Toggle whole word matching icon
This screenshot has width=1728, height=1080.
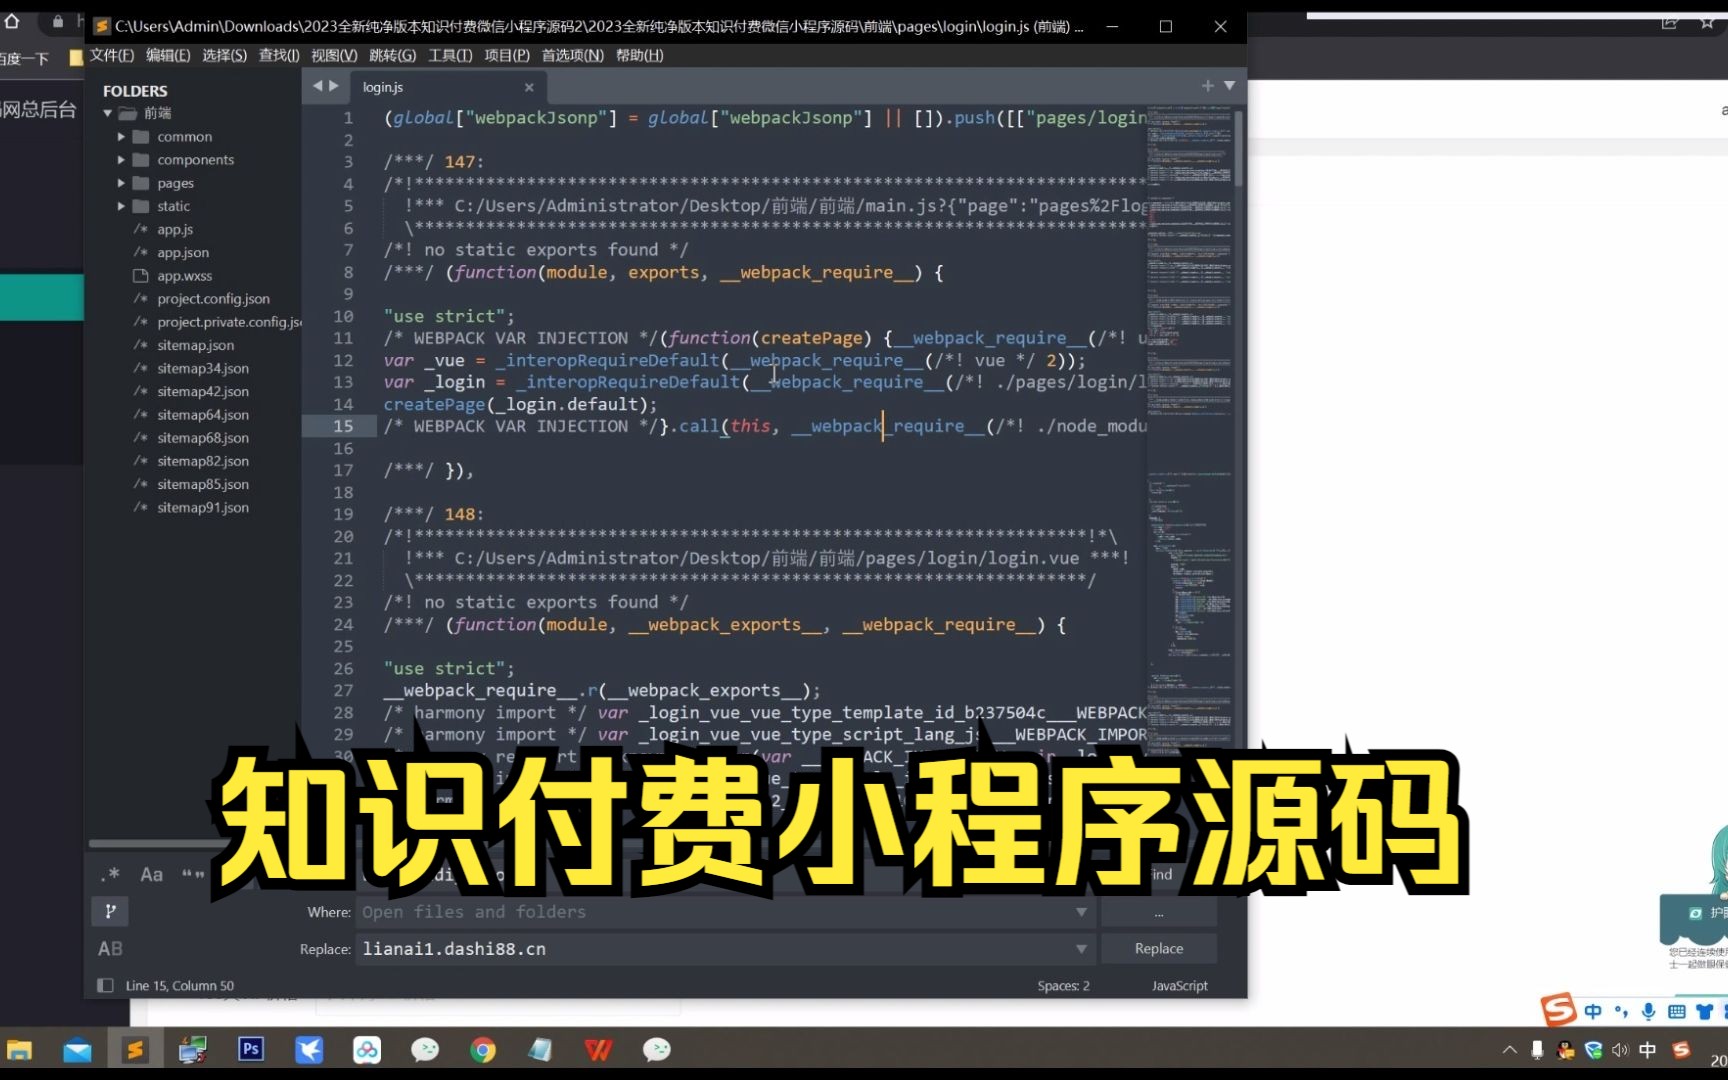pos(191,874)
